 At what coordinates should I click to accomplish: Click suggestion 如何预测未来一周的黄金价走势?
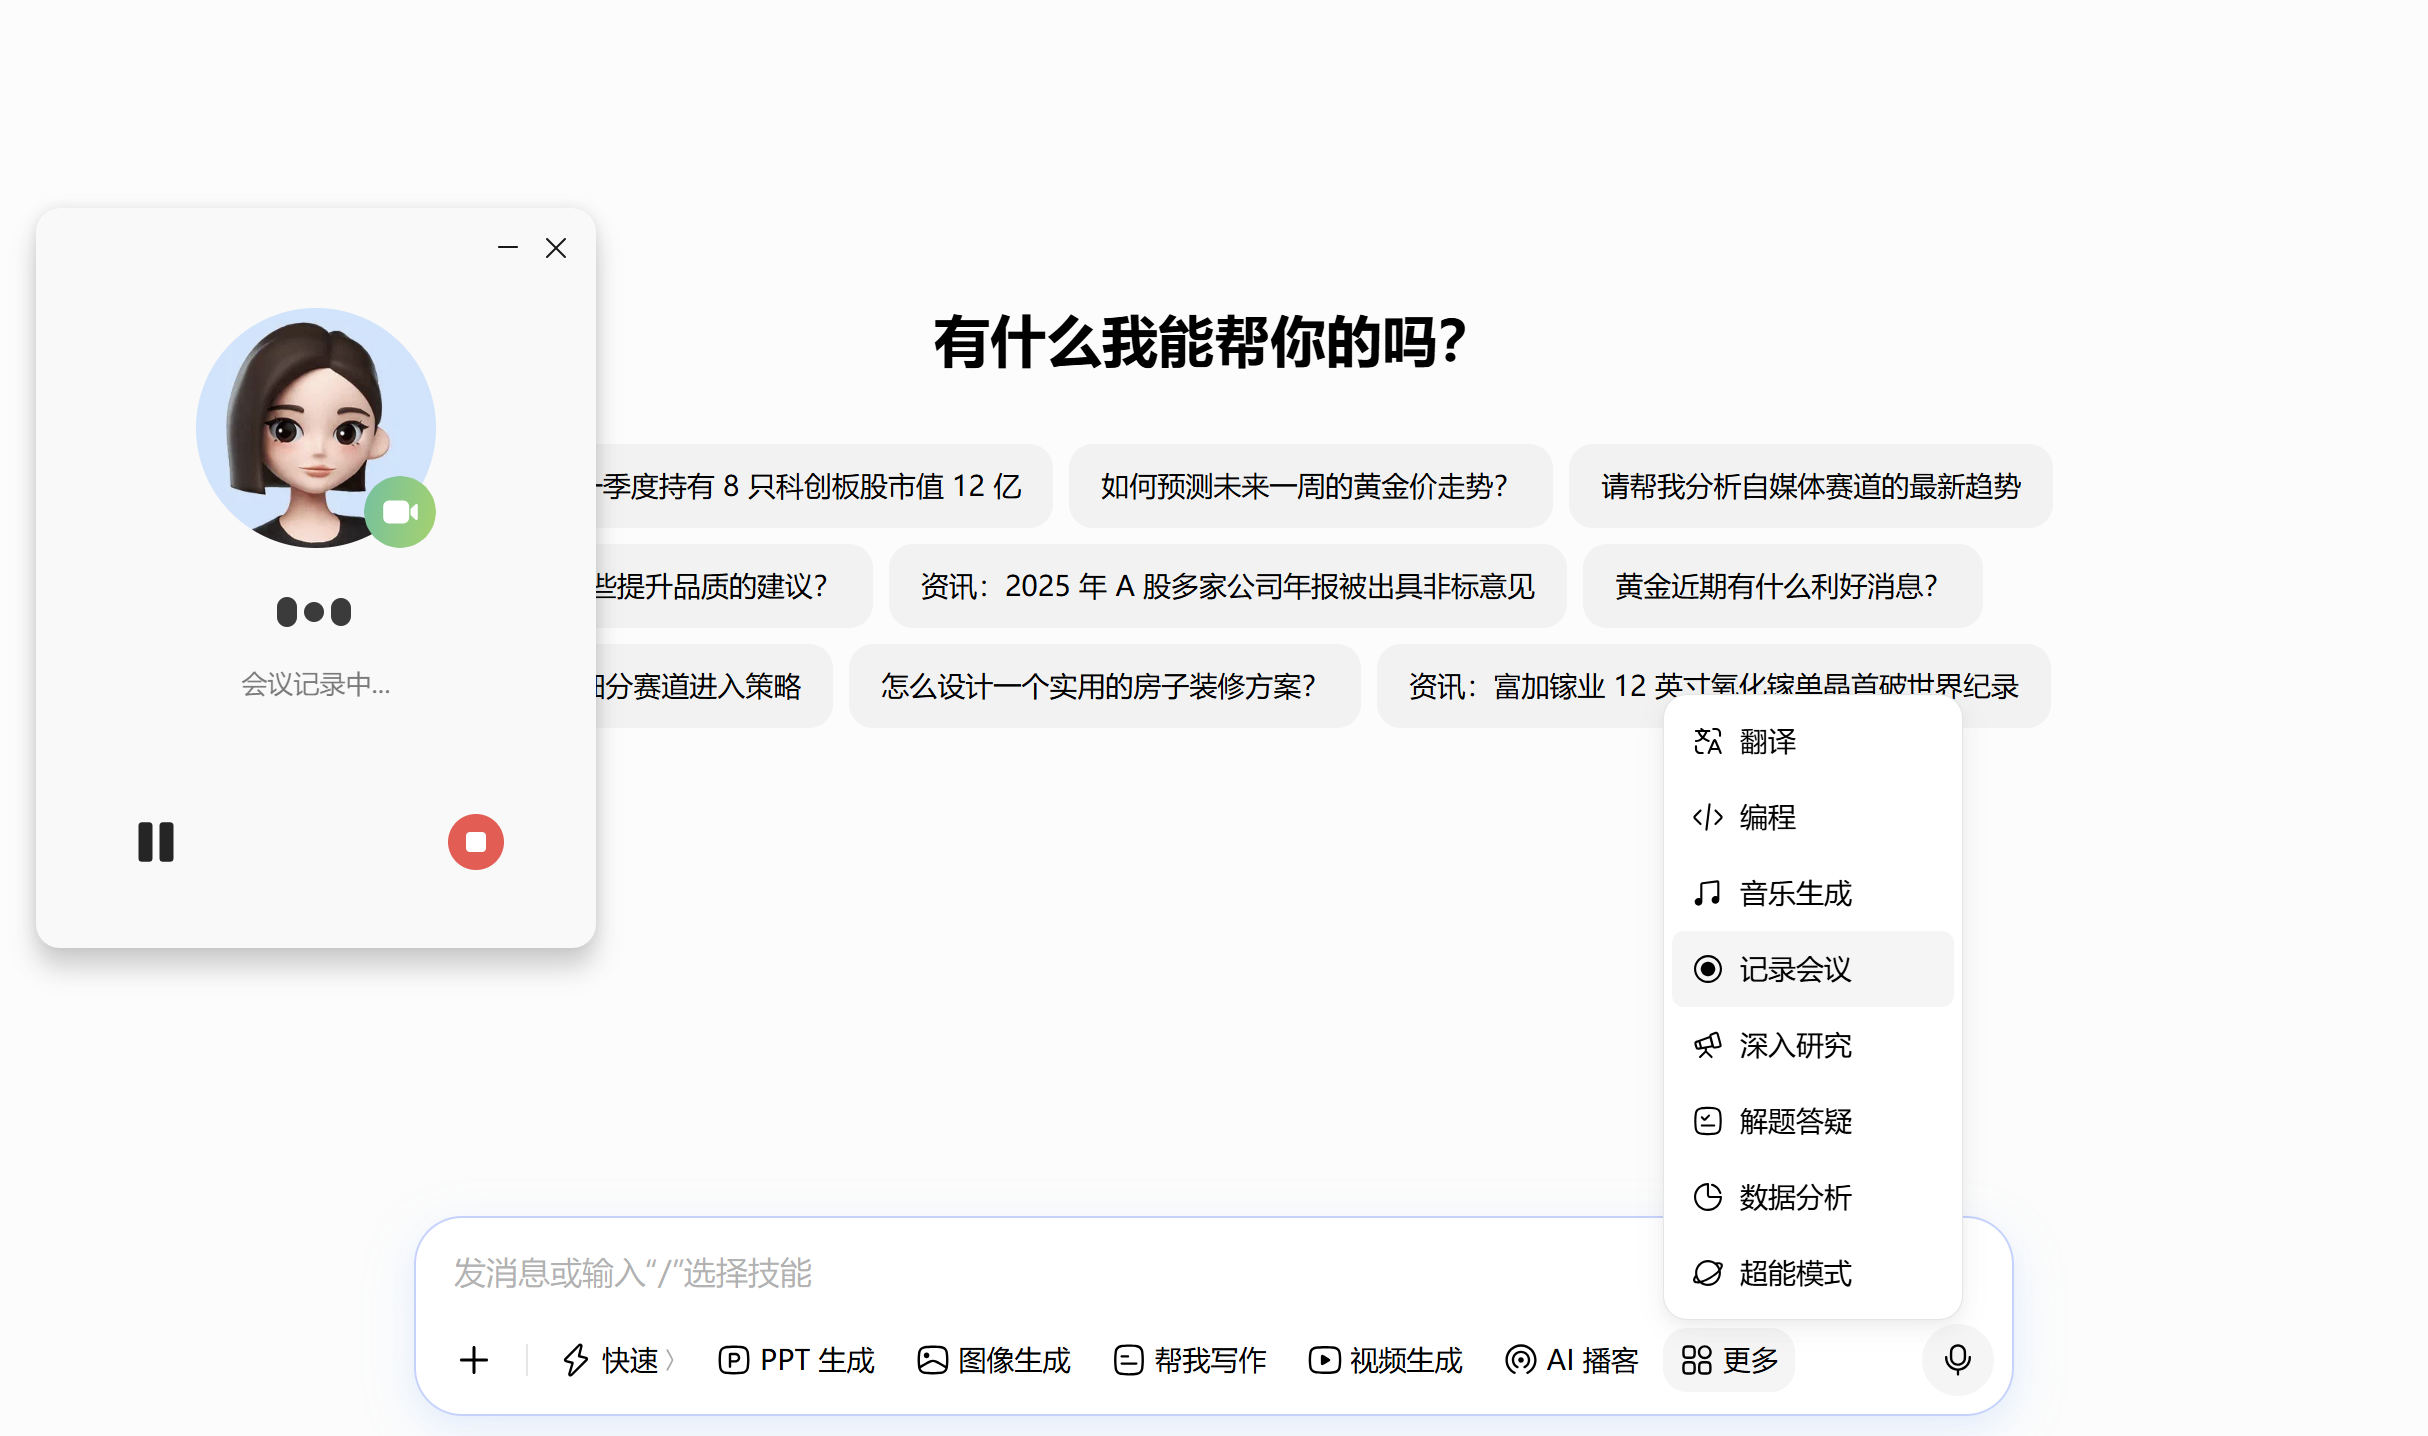(x=1305, y=487)
